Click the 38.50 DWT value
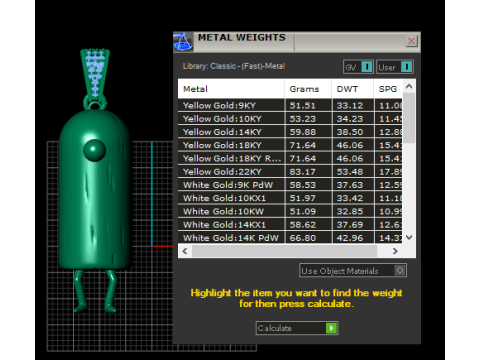Viewport: 480px width, 360px height. [350, 132]
